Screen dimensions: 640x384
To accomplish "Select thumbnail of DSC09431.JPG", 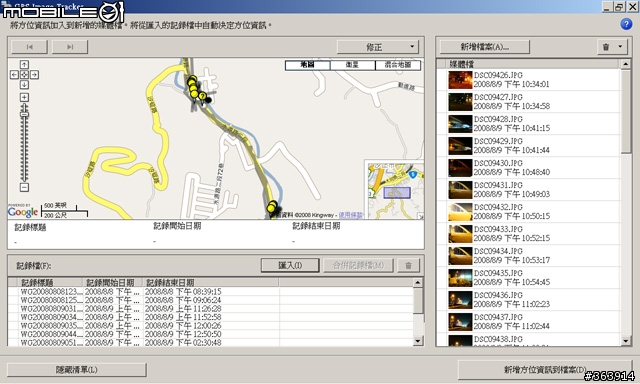I will pyautogui.click(x=460, y=190).
